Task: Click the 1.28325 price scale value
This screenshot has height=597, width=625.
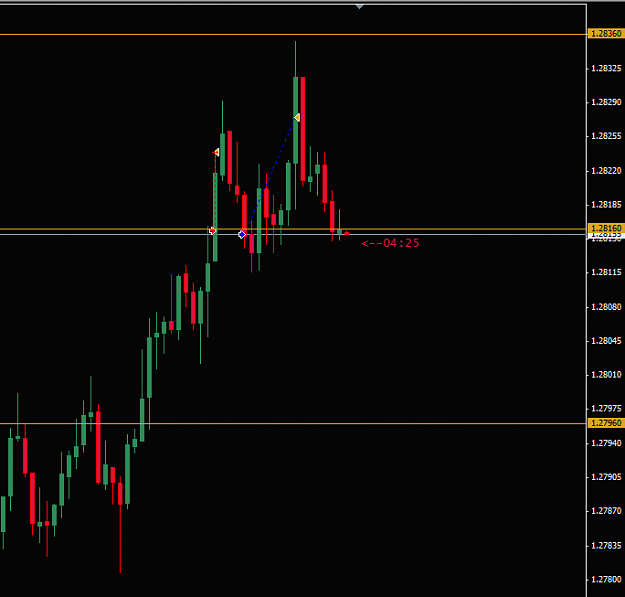Action: [x=606, y=69]
